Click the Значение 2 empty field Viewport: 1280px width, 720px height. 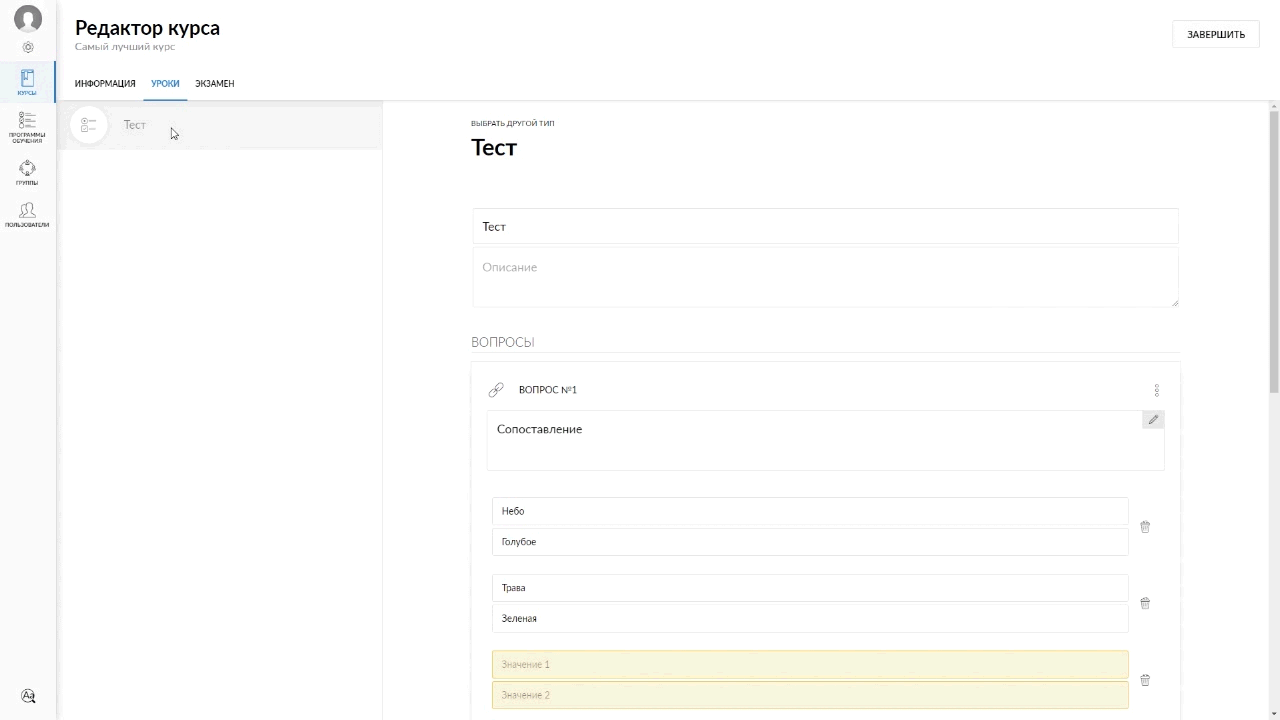tap(810, 695)
